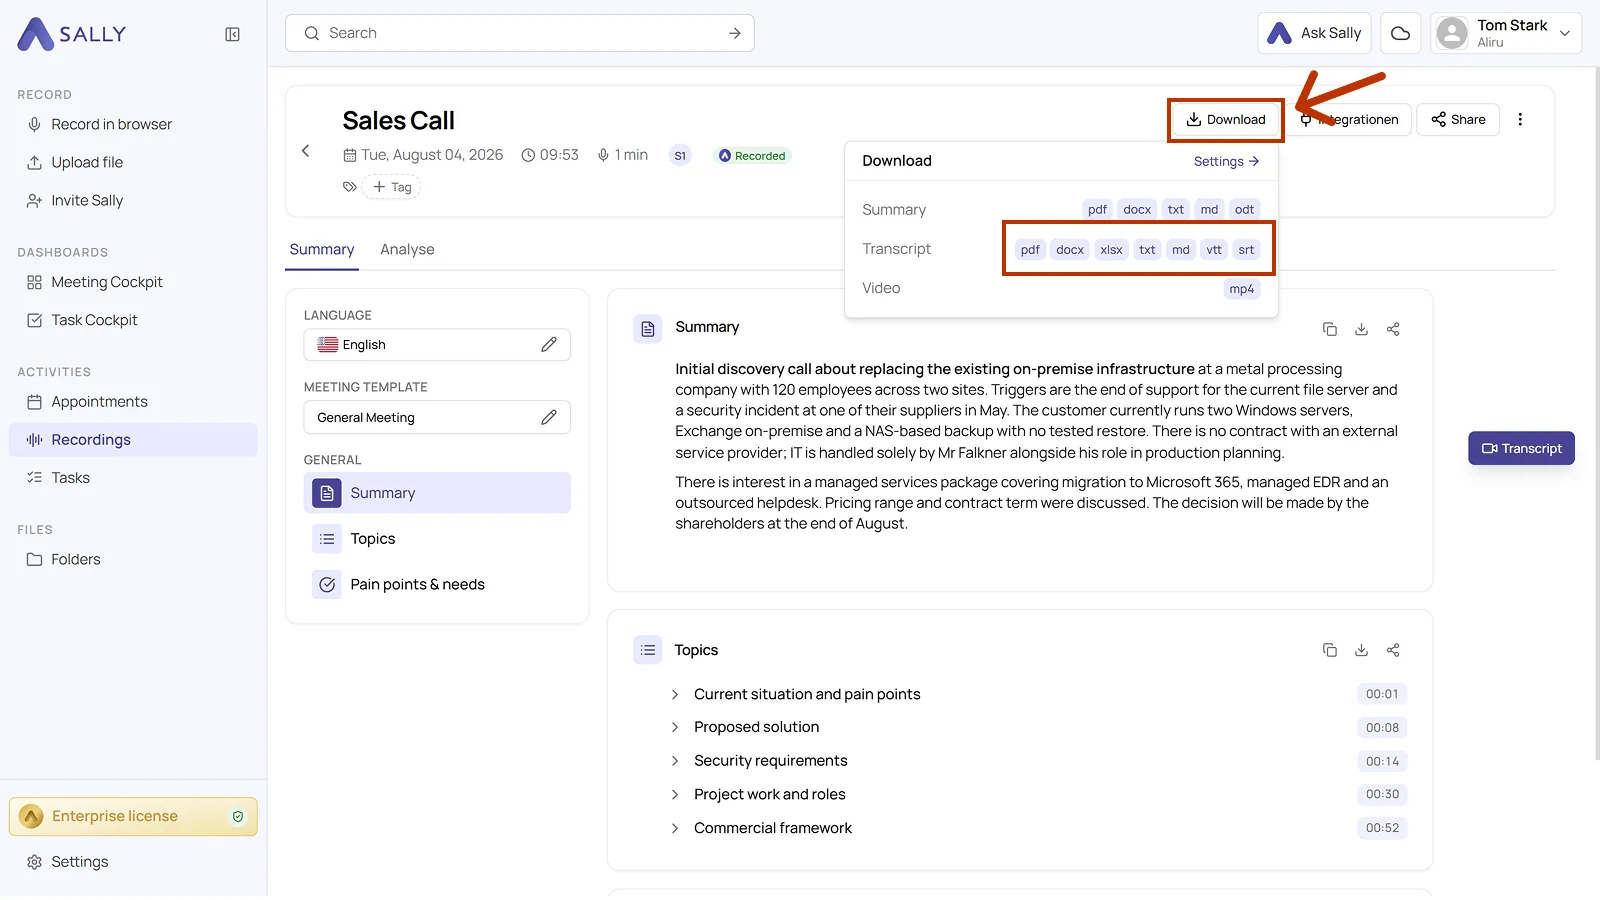Image resolution: width=1600 pixels, height=900 pixels.
Task: Click the Recorded status badge
Action: coord(752,156)
